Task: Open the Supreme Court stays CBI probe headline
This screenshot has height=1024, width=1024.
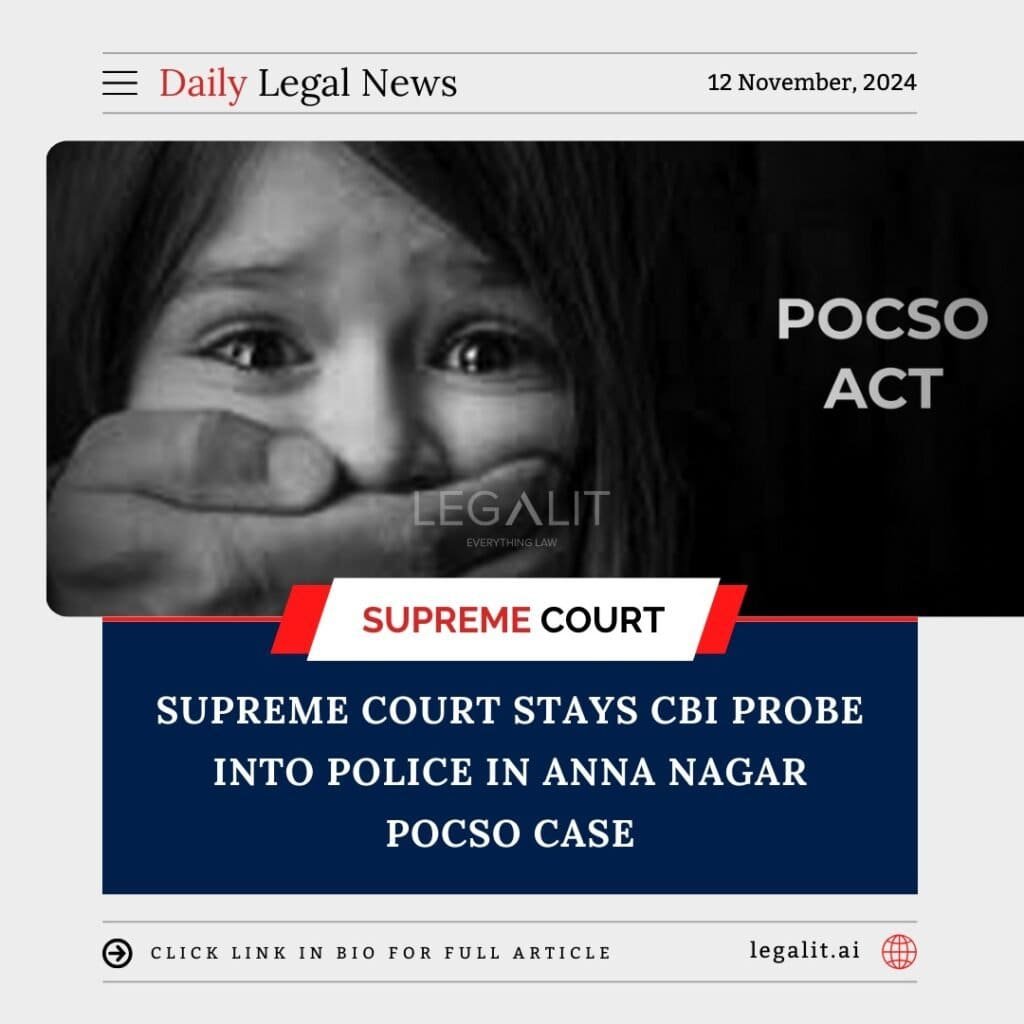Action: [510, 771]
